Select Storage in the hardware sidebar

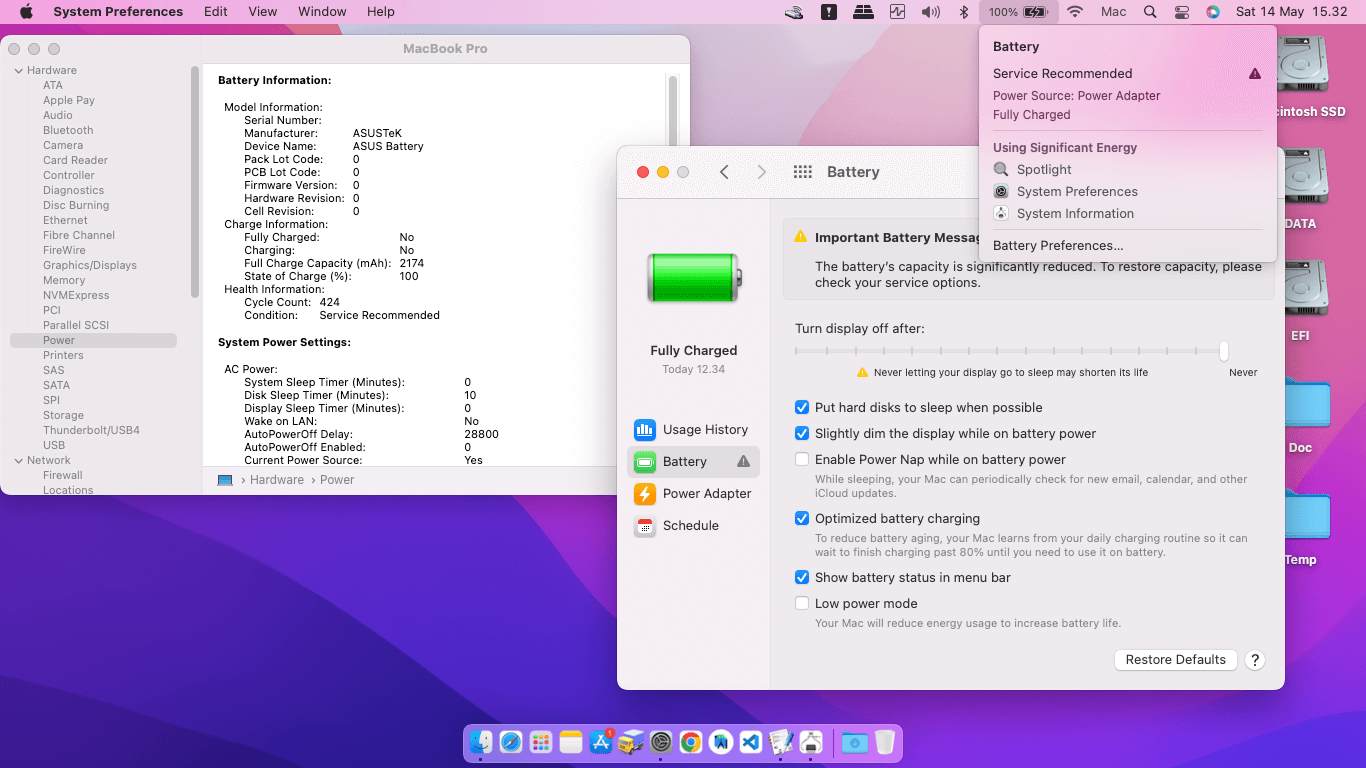tap(63, 416)
